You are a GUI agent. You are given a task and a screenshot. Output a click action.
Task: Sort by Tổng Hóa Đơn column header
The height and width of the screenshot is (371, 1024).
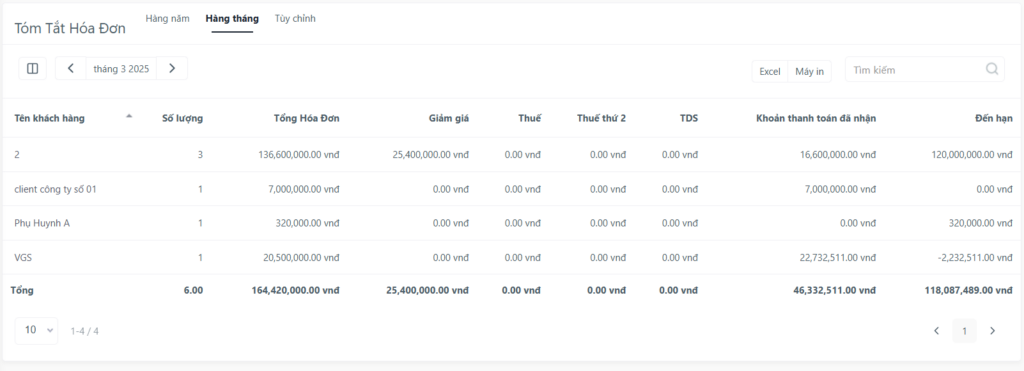(x=306, y=118)
